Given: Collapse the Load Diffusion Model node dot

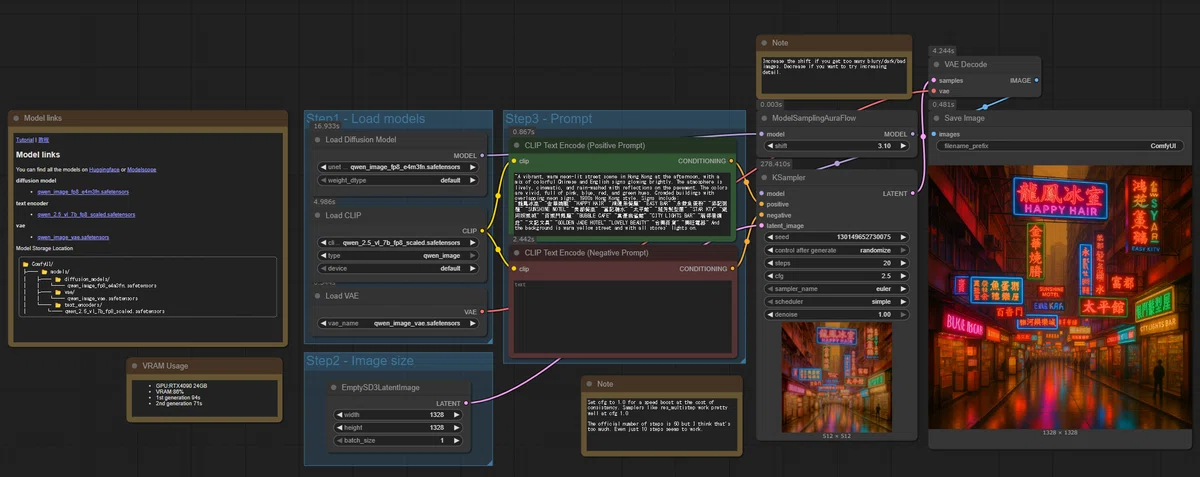Looking at the screenshot, I should [x=316, y=140].
